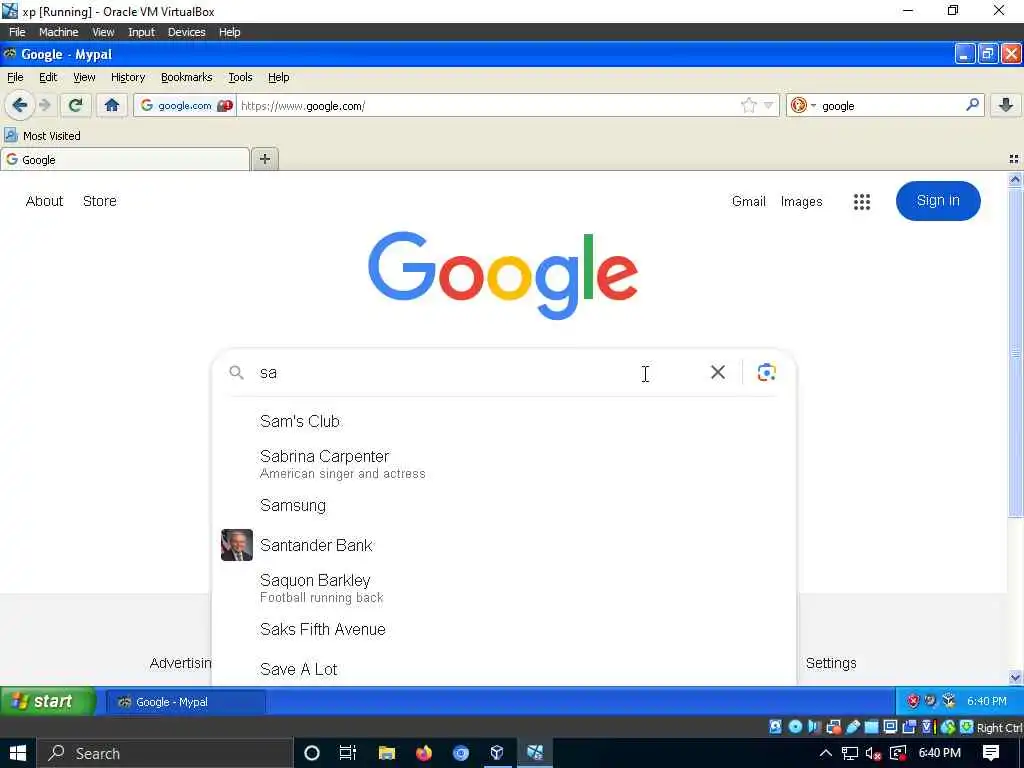
Task: Open the Settings link in footer
Action: [831, 663]
